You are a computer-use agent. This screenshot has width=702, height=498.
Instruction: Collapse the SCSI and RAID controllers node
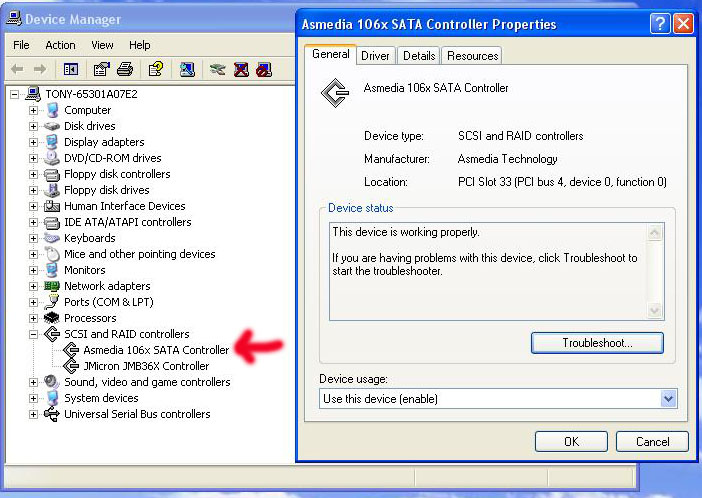click(33, 334)
